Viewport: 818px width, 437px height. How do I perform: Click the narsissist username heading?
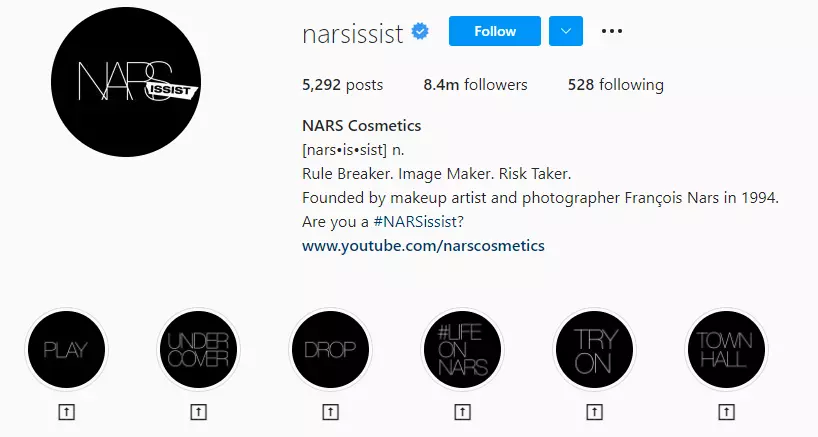352,32
